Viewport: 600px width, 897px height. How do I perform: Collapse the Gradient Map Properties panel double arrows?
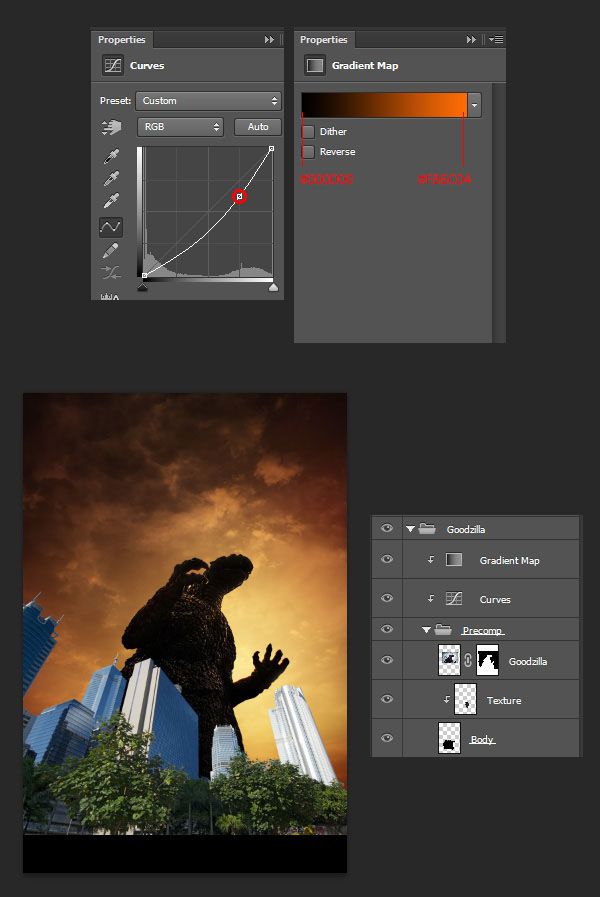tap(471, 39)
